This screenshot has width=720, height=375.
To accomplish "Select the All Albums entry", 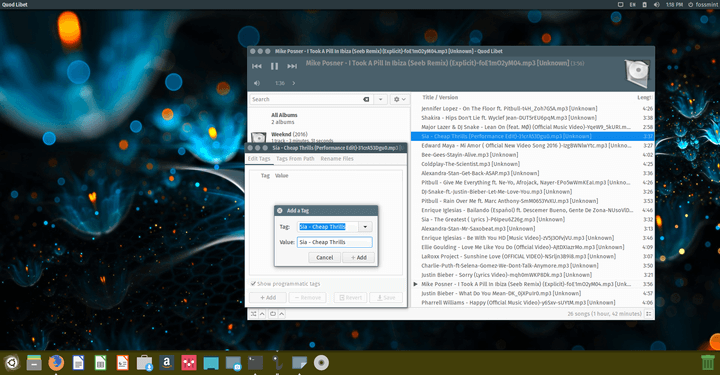I will click(328, 118).
